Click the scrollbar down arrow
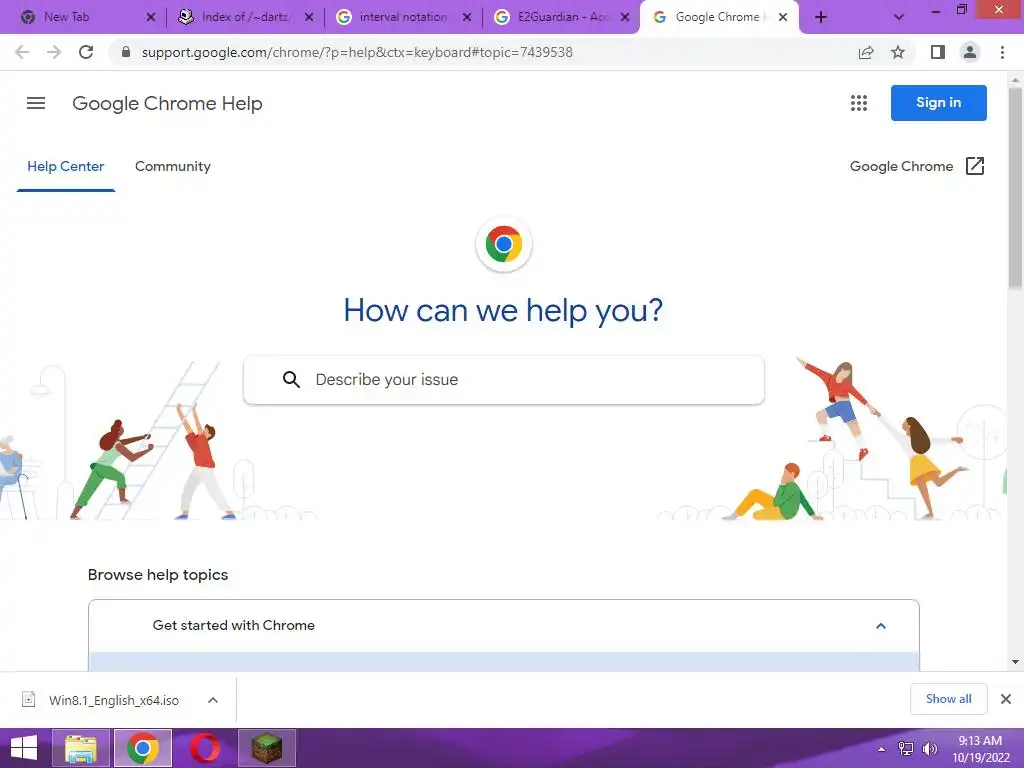Screen dimensions: 1024x768 point(1015,662)
